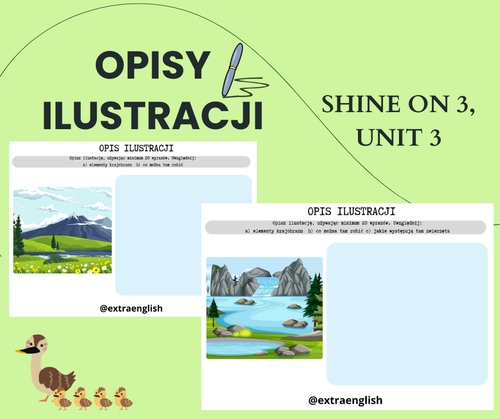The image size is (500, 419).
Task: Click @extraenglish handle on the first worksheet
Action: point(131,308)
